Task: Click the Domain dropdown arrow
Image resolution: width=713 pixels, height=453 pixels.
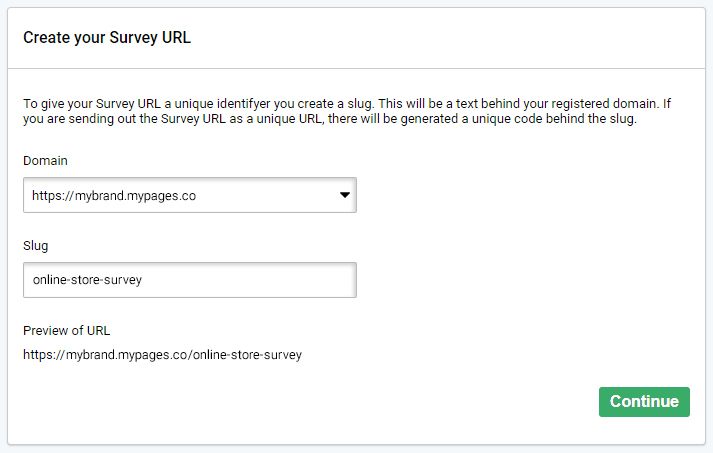Action: (344, 196)
